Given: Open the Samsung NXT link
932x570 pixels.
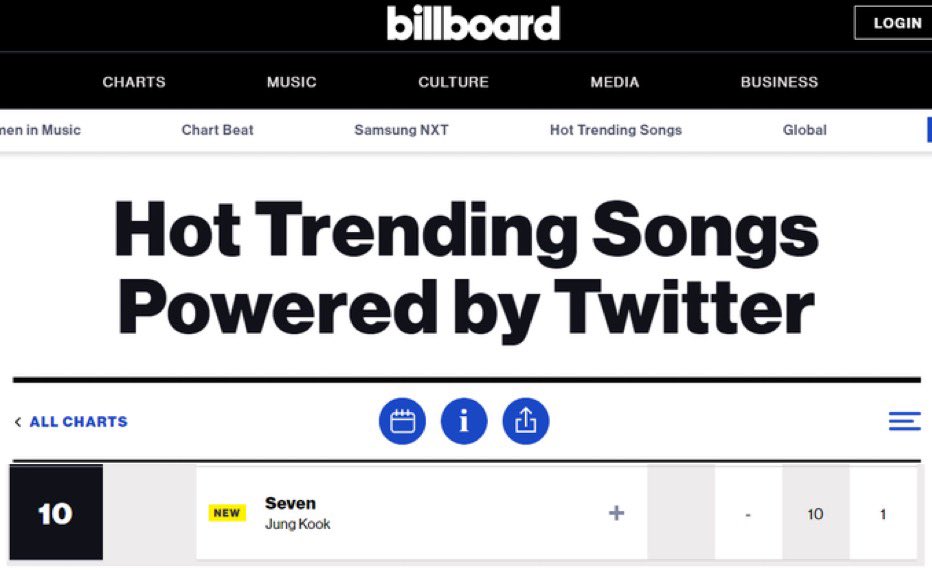Looking at the screenshot, I should click(x=401, y=130).
